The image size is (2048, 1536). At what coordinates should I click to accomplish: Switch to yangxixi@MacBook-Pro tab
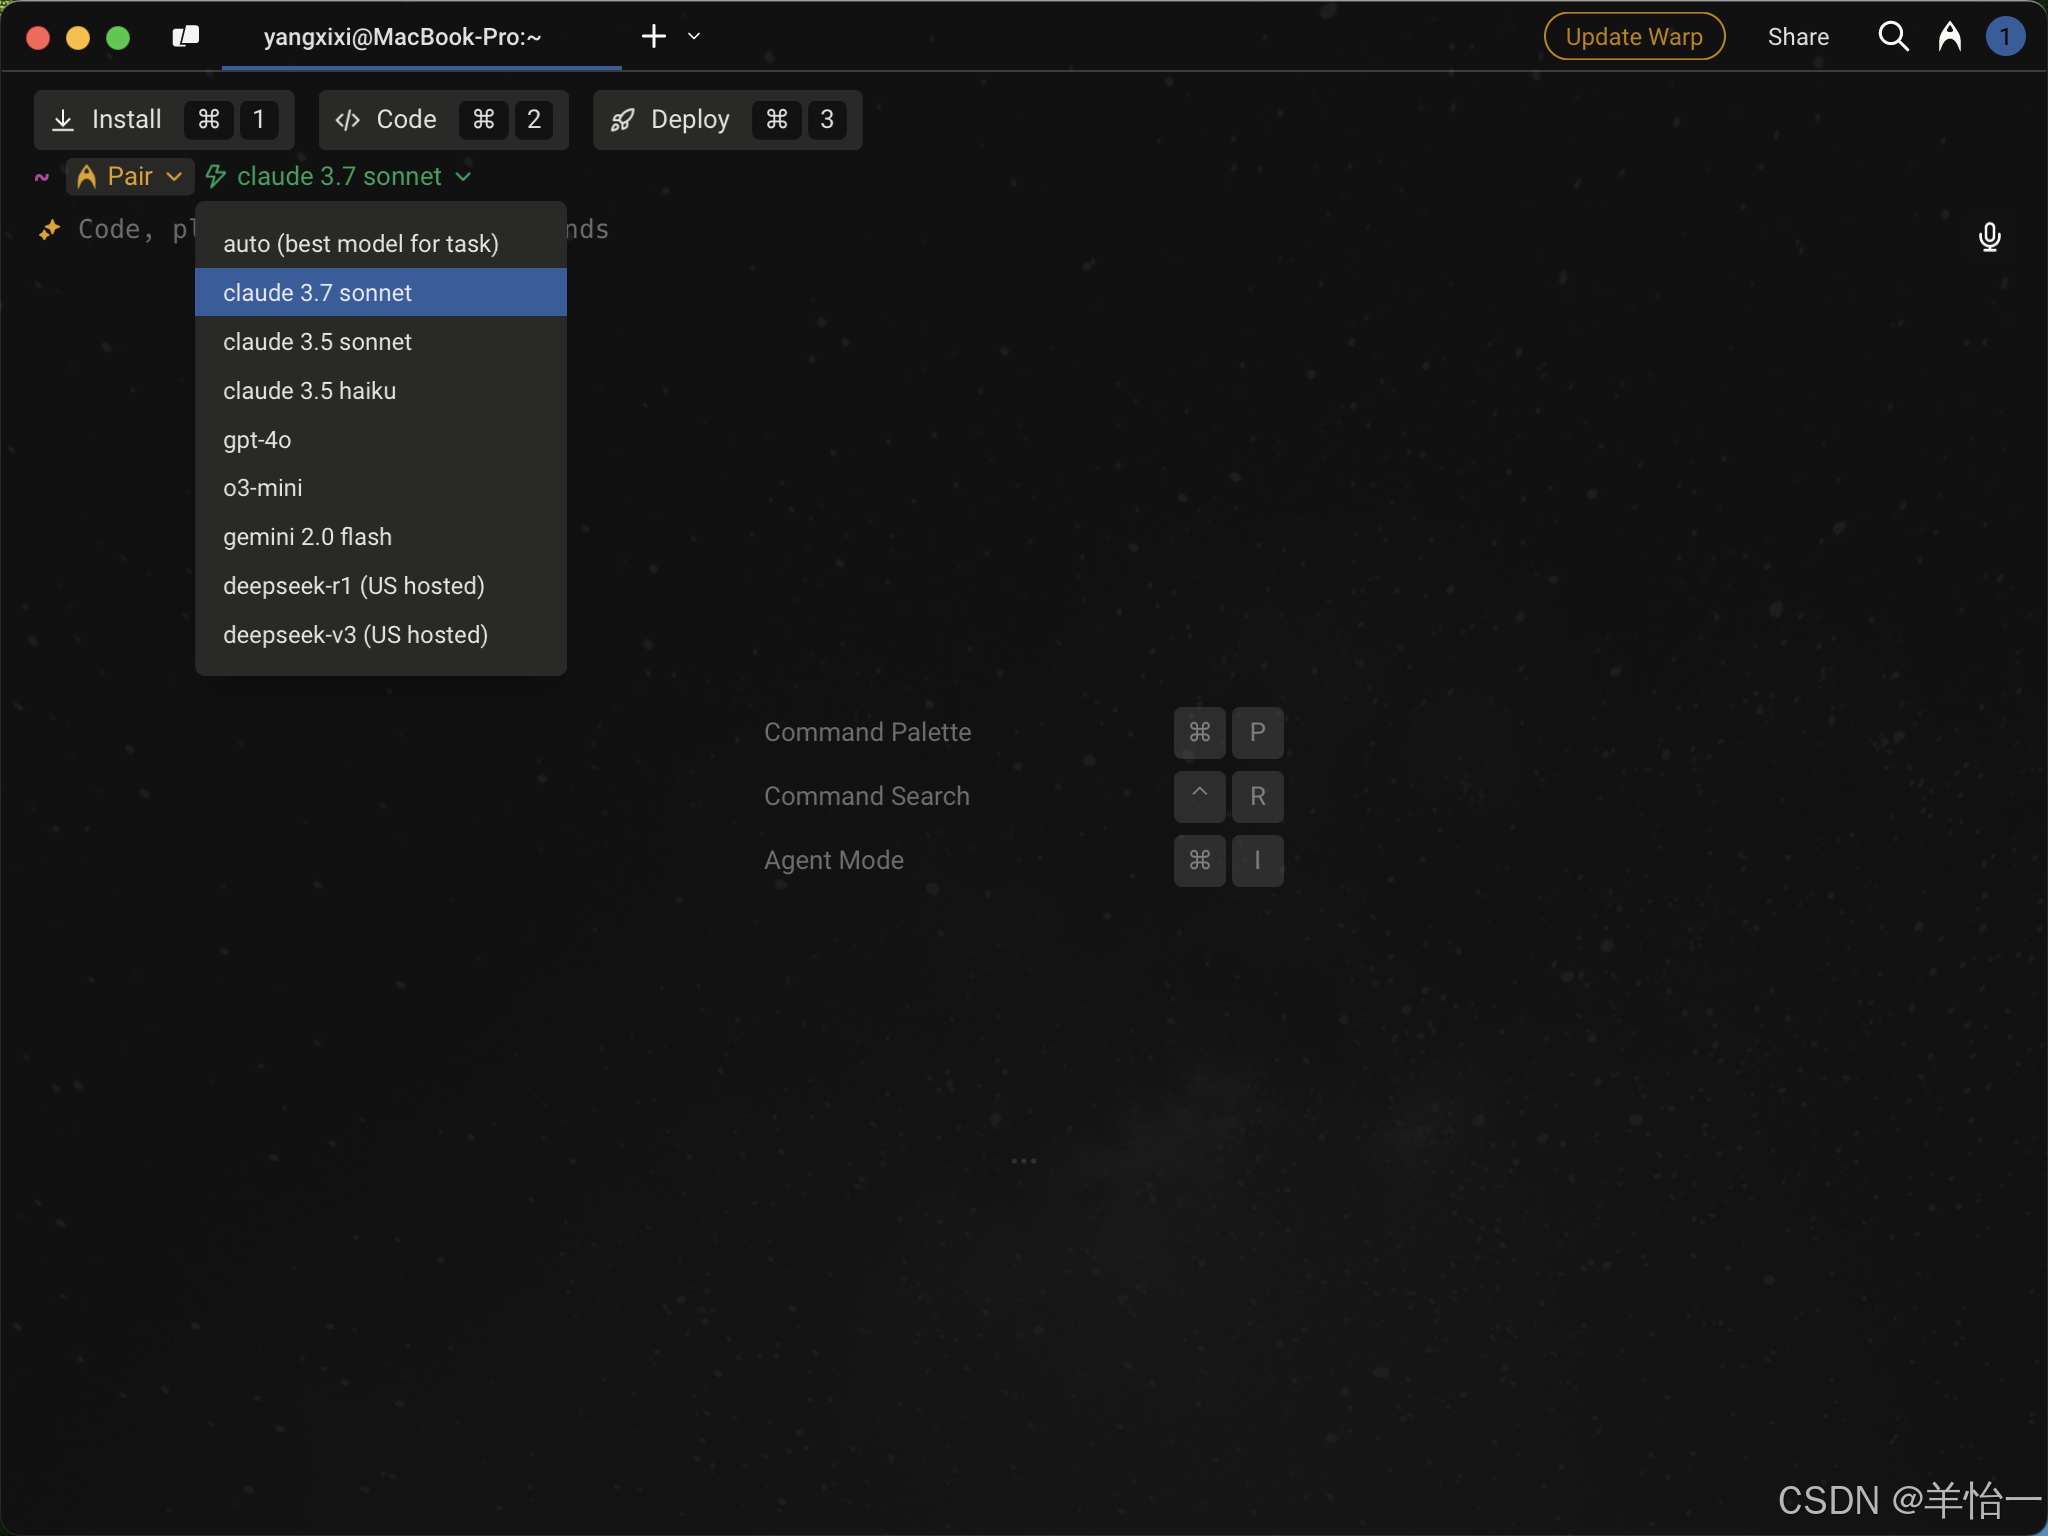[x=402, y=37]
